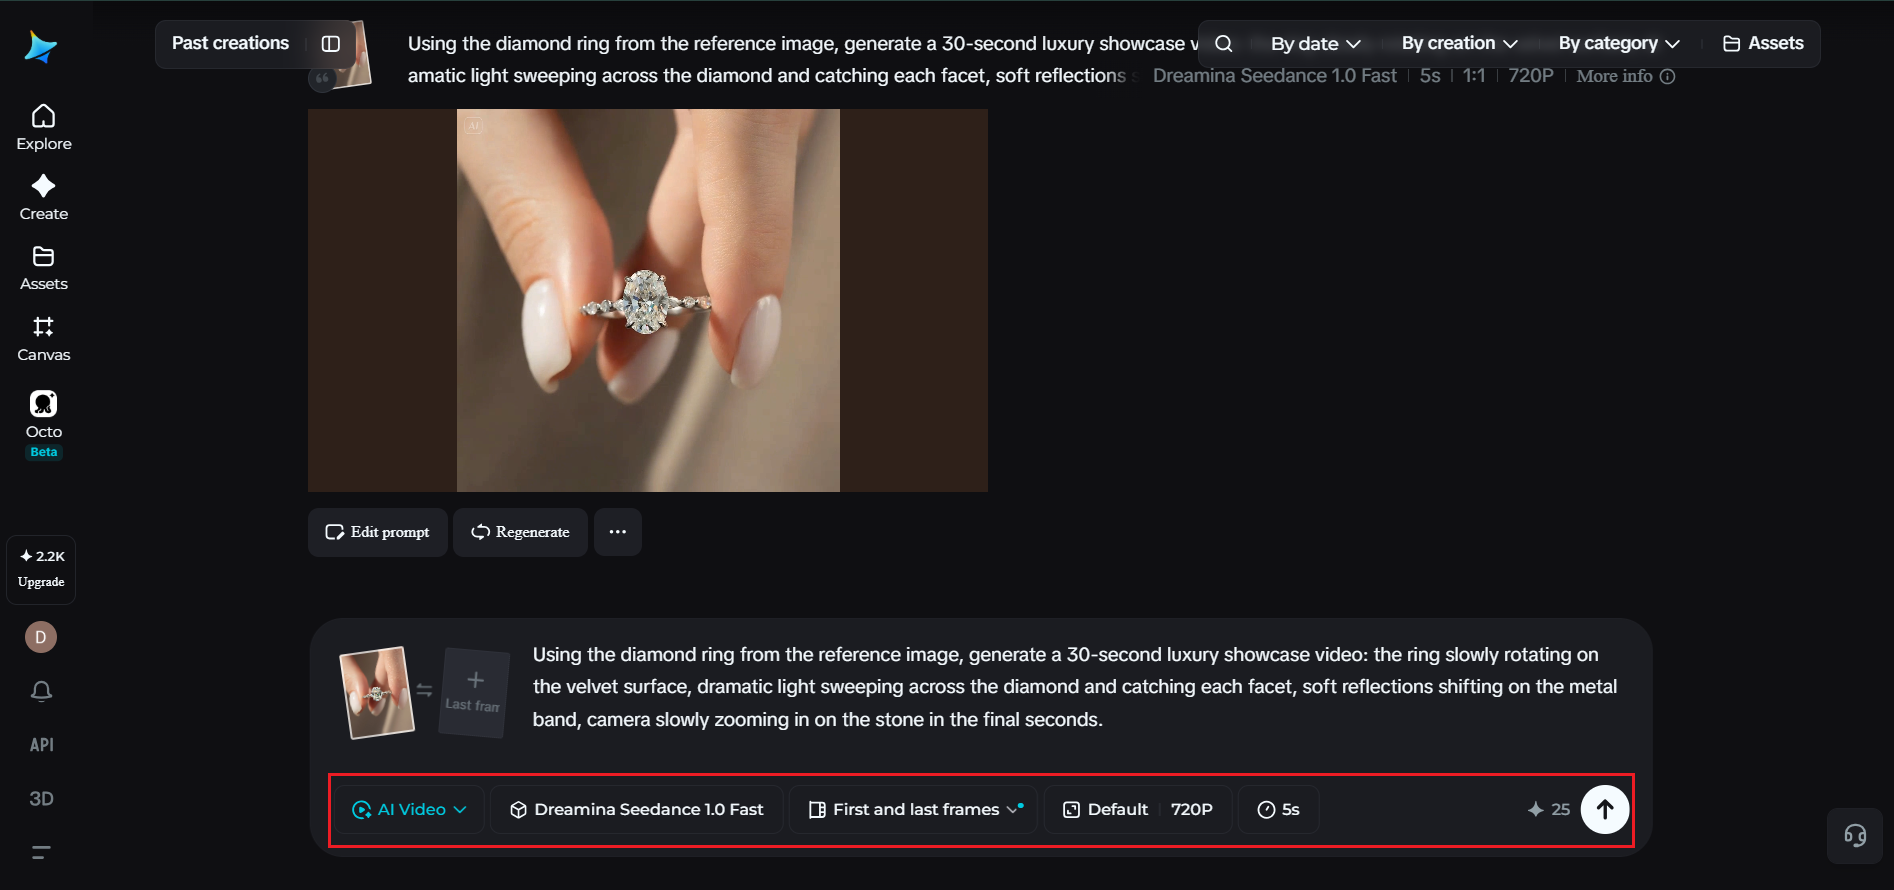Screen dimensions: 1894x890
Task: Open the AI Video mode dropdown
Action: pyautogui.click(x=409, y=809)
